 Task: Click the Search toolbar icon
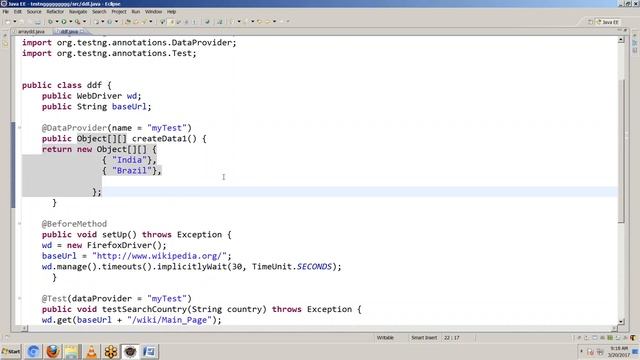coord(143,22)
